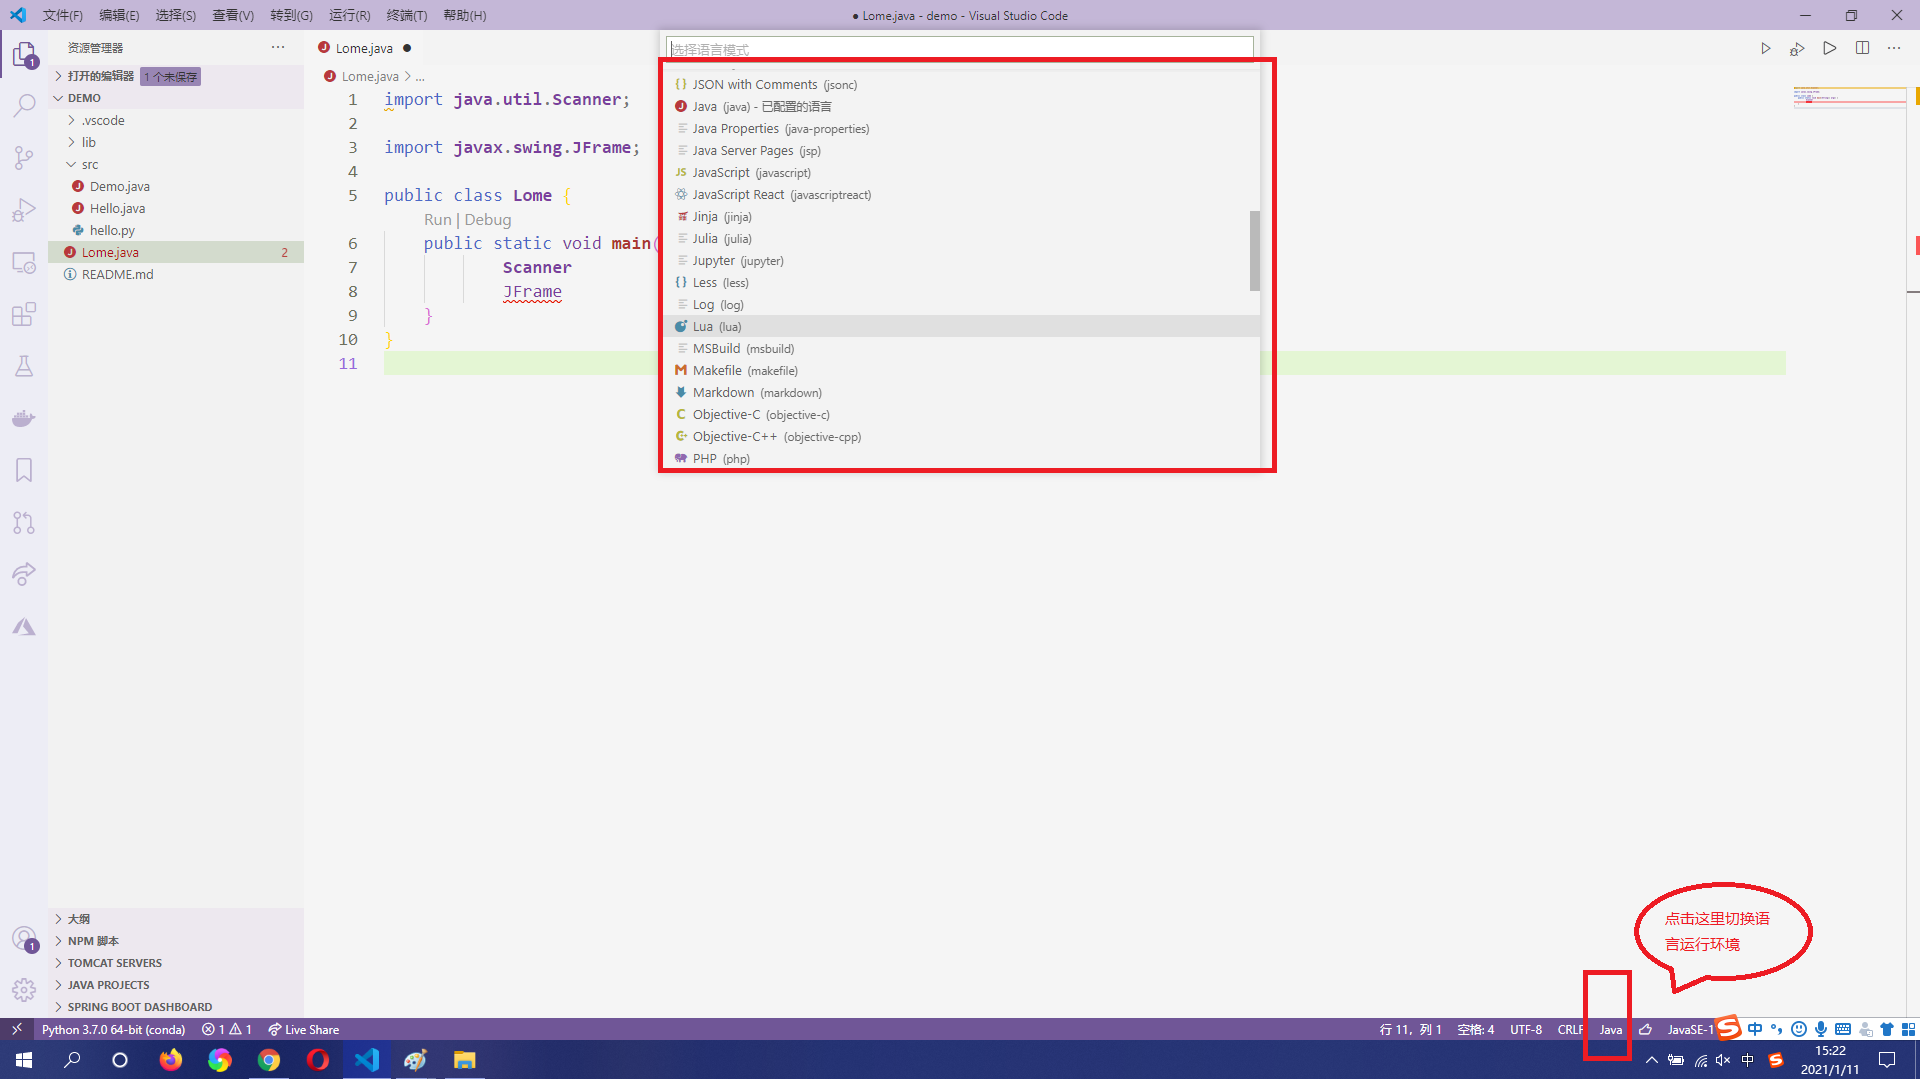Expand the TOMCAT SERVERS section
This screenshot has height=1079, width=1920.
click(176, 963)
